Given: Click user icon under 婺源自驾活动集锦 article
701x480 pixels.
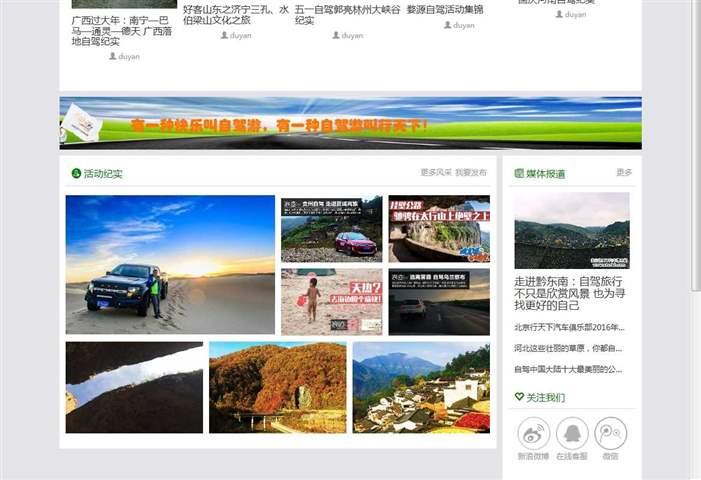Looking at the screenshot, I should click(x=448, y=25).
